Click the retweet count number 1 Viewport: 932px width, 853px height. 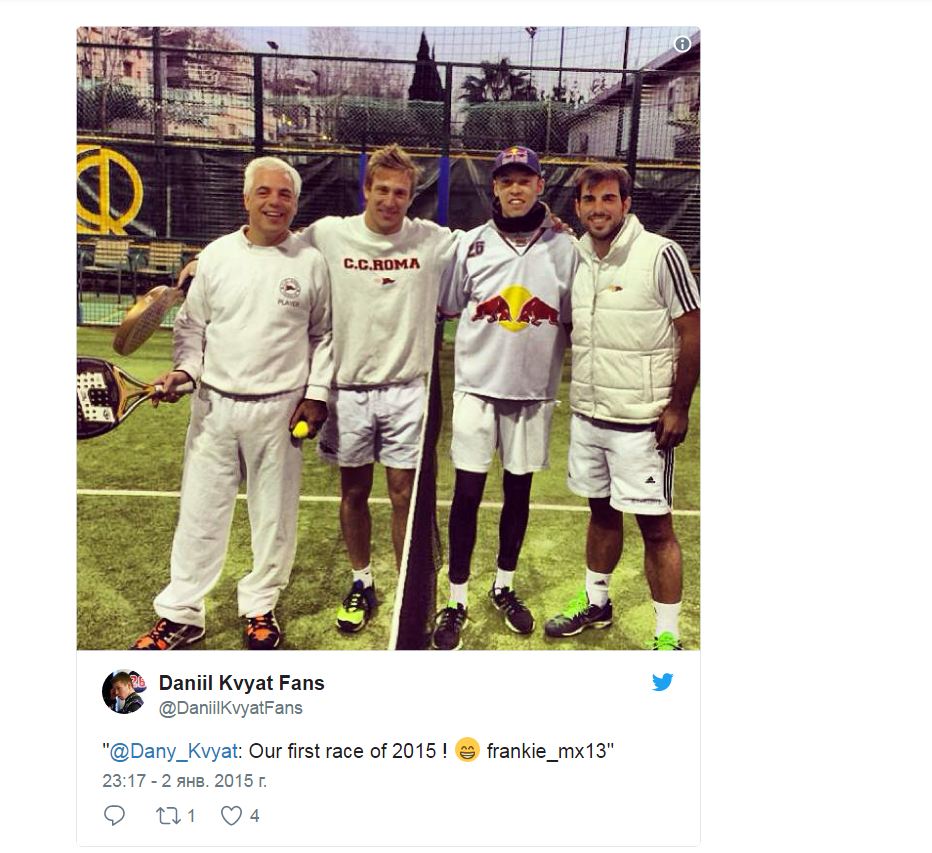point(191,816)
